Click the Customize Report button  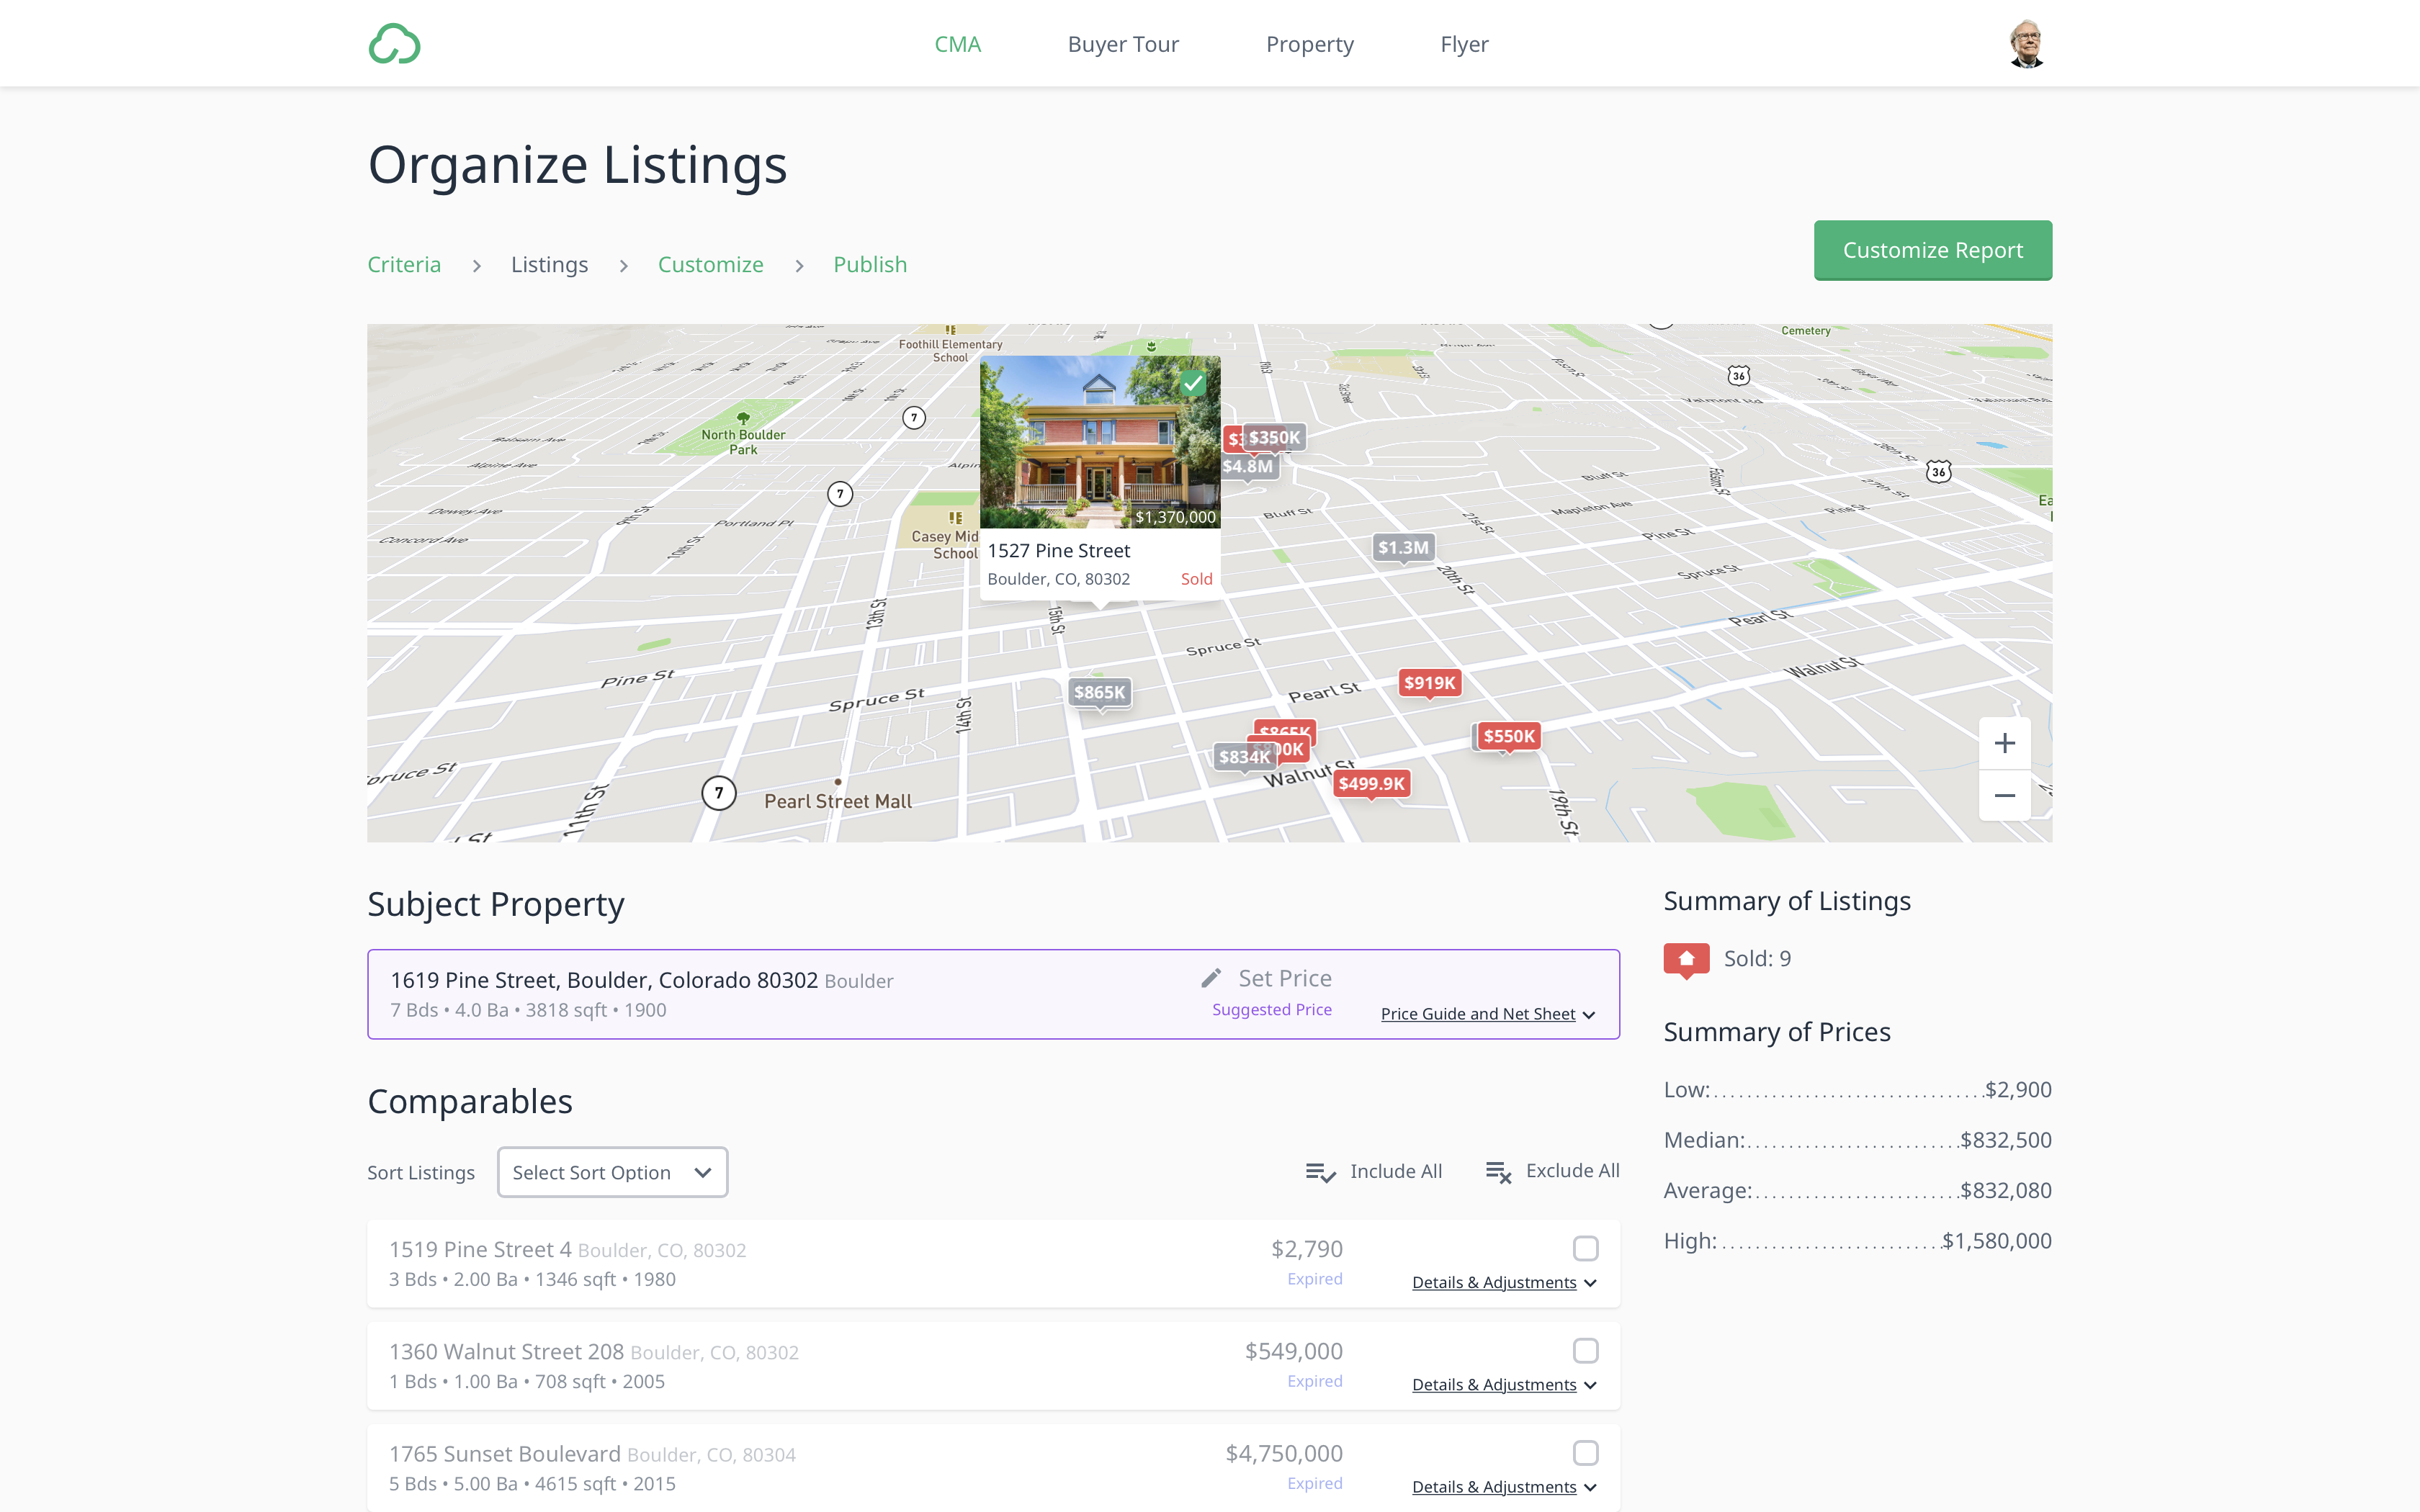(1932, 250)
